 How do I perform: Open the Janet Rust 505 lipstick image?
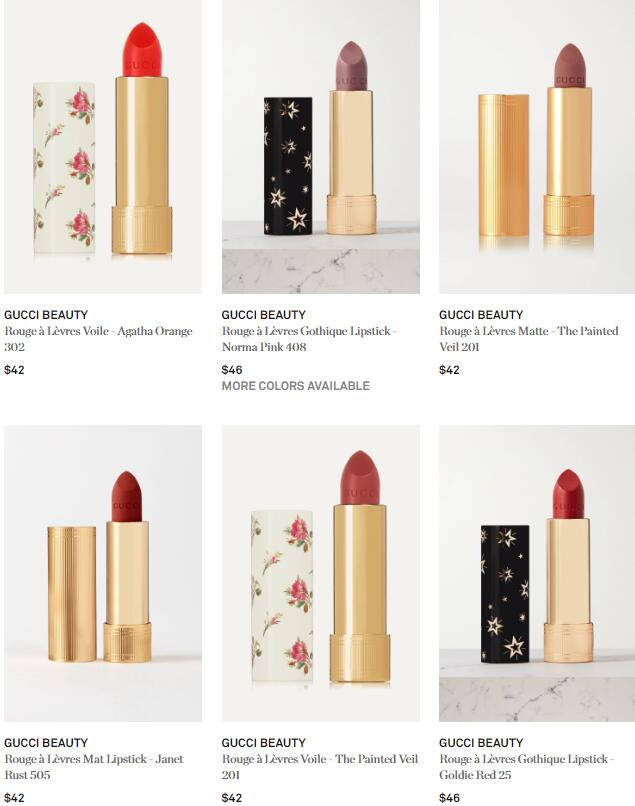[103, 573]
